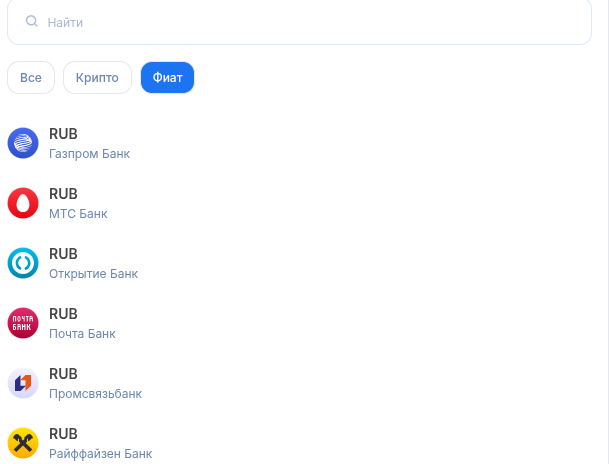
Task: Select RUB heading above Газпром Банк
Action: point(63,134)
